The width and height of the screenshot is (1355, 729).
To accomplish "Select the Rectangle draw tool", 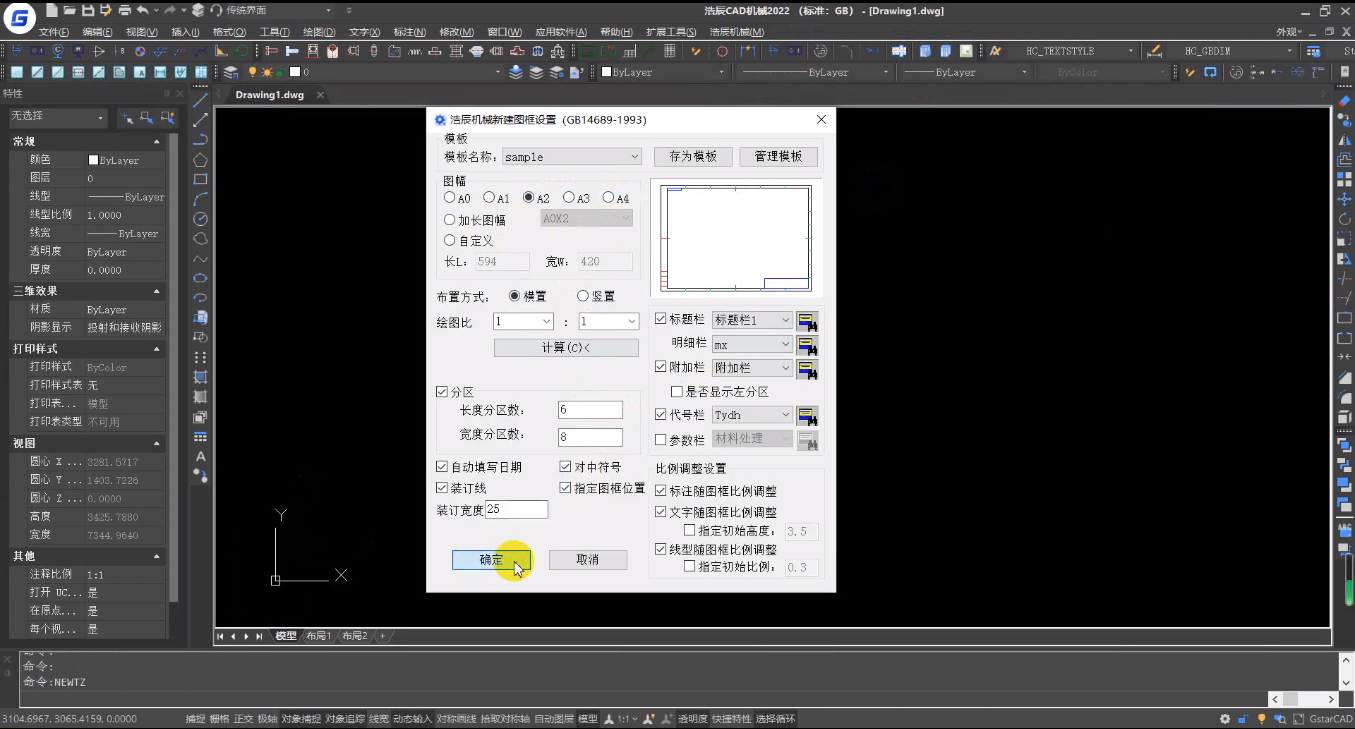I will pyautogui.click(x=200, y=179).
